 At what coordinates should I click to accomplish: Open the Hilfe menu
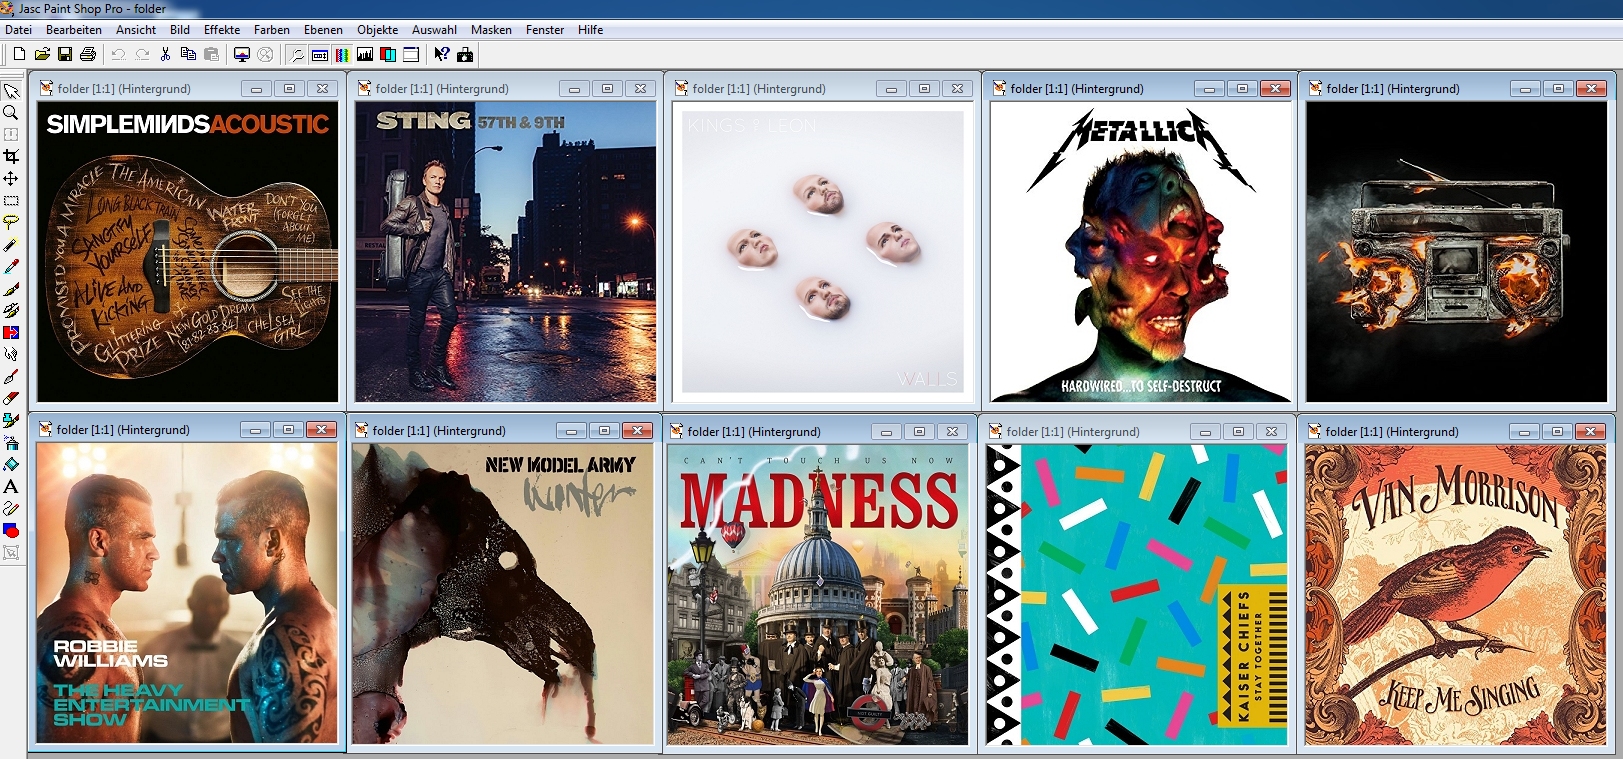coord(591,30)
